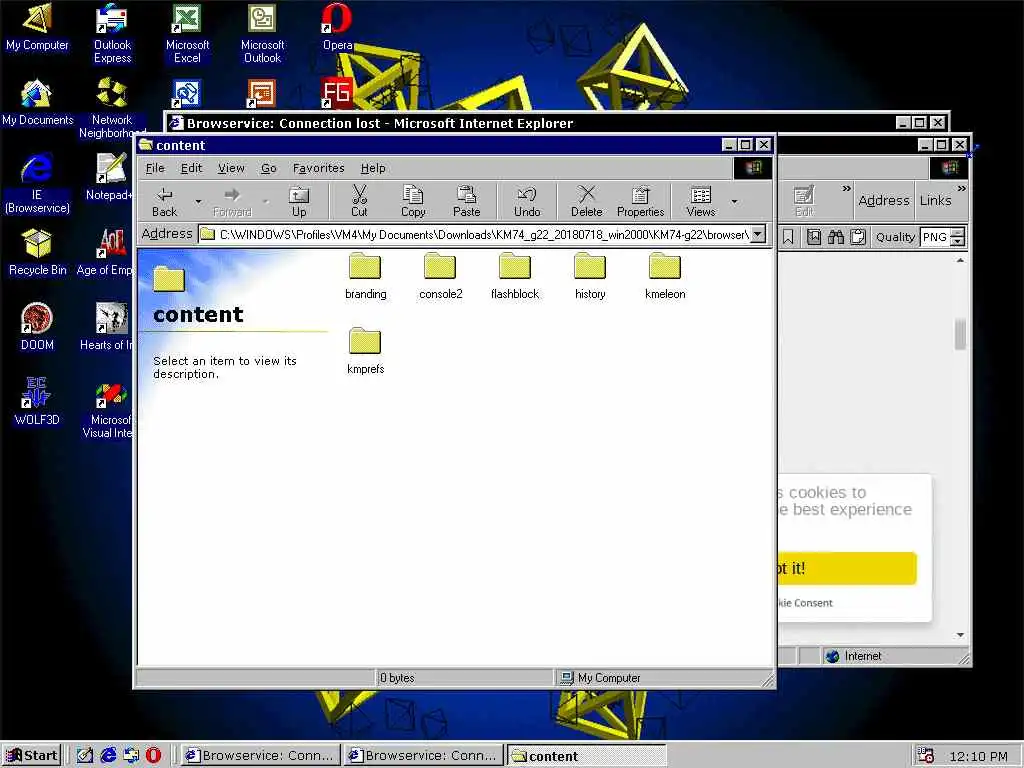Click the Start button
This screenshot has width=1024, height=768.
point(32,755)
